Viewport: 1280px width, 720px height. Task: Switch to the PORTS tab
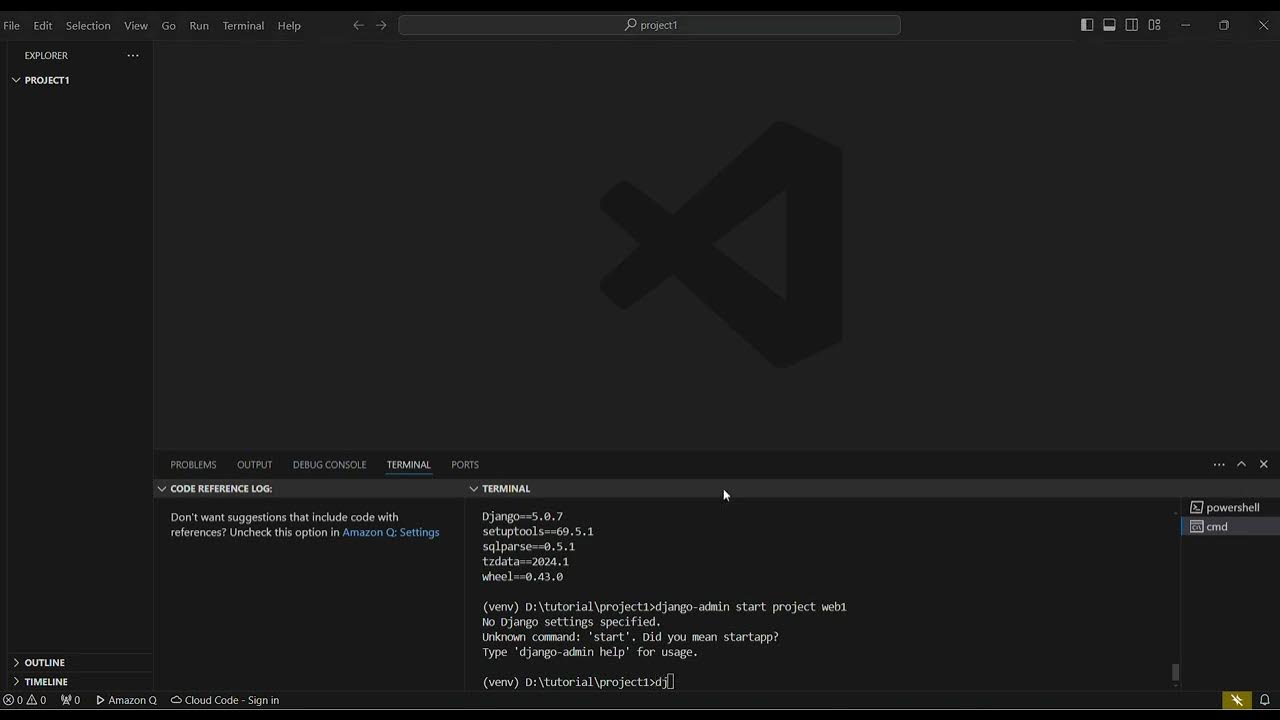[465, 465]
